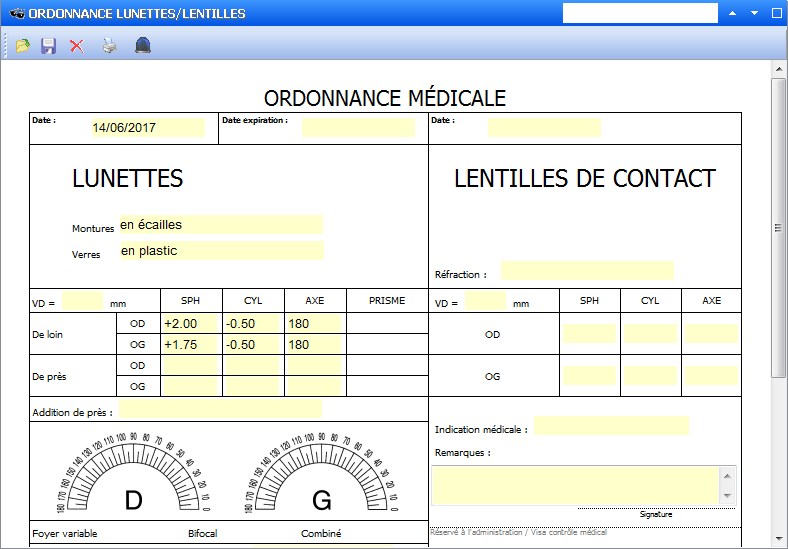Click the main vertical scrollbar up arrow
Image resolution: width=788 pixels, height=549 pixels.
click(x=779, y=69)
